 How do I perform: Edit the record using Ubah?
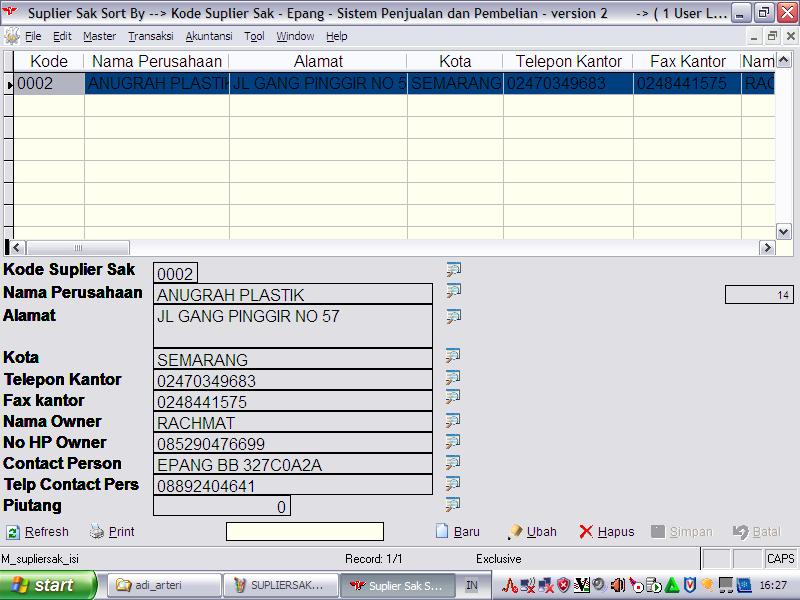[x=532, y=532]
